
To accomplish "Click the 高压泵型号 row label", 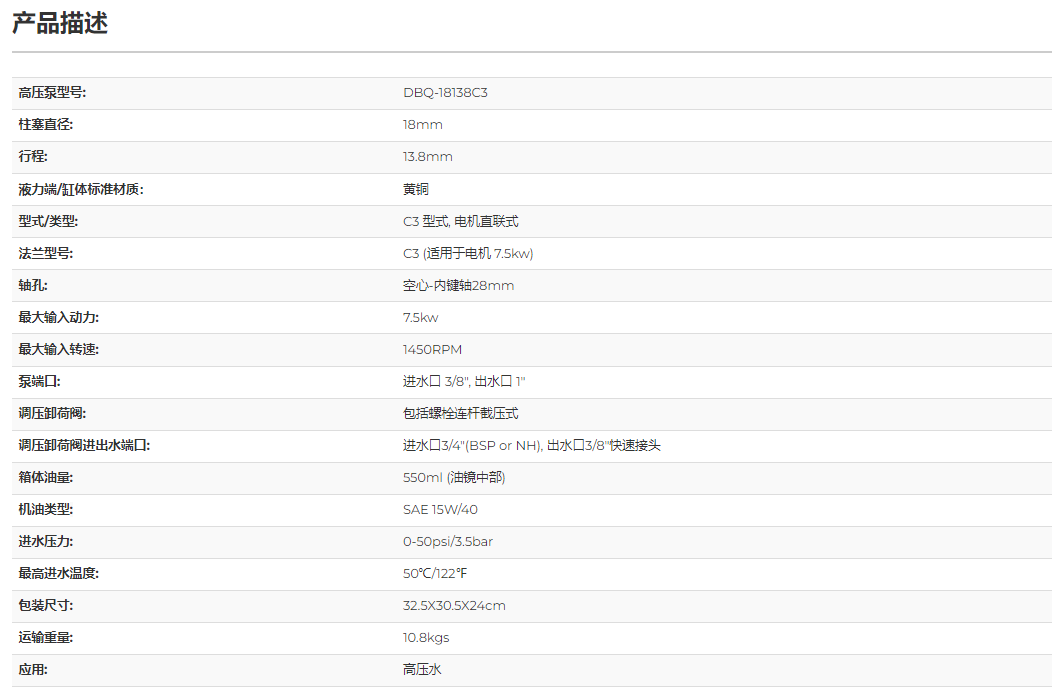I will [x=52, y=93].
